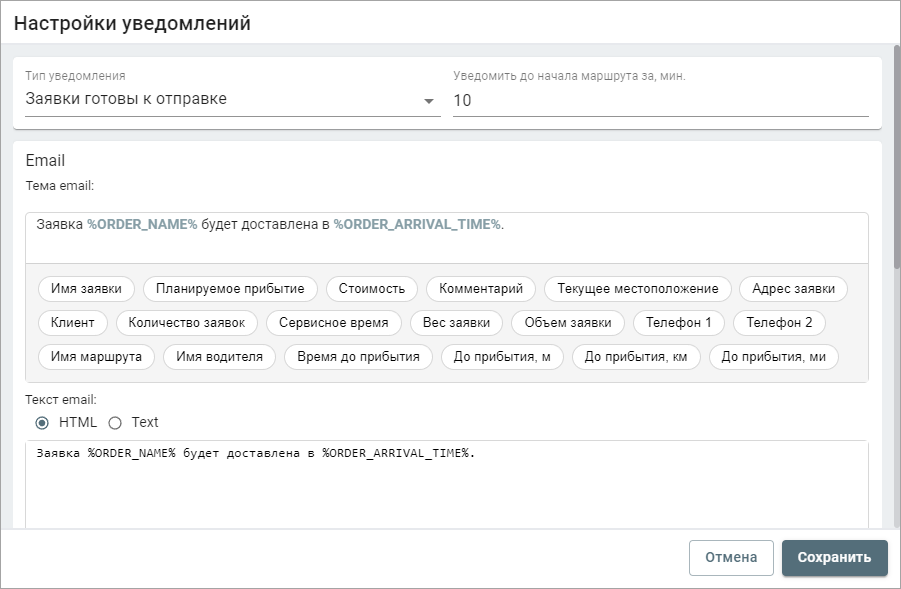Image resolution: width=901 pixels, height=589 pixels.
Task: Click the dialog vertical scrollbar
Action: click(897, 156)
